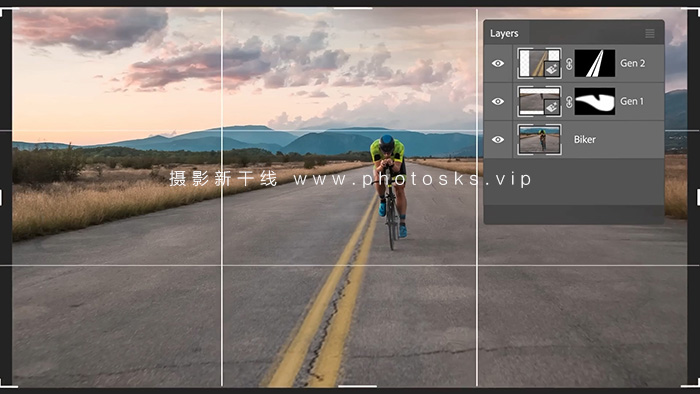Click the generative badge on Gen 2 thumbnail
This screenshot has width=700, height=394.
click(x=552, y=69)
